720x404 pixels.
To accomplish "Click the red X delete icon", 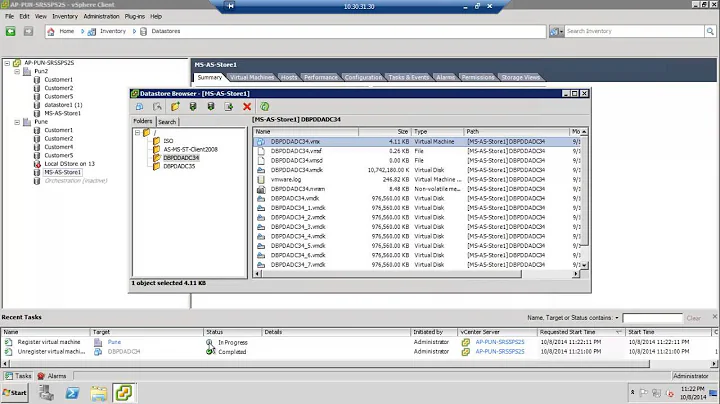I will pyautogui.click(x=247, y=107).
